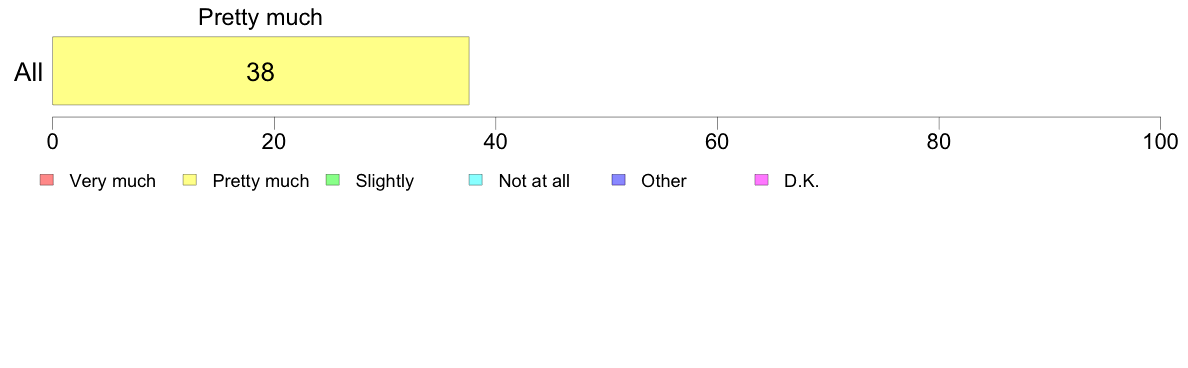The image size is (1188, 368).
Task: Click the All row label
Action: (29, 73)
